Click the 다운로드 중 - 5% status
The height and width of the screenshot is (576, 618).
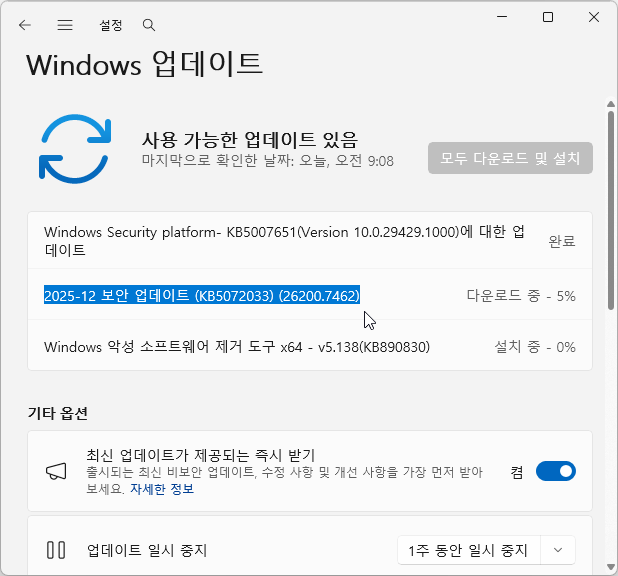[x=521, y=296]
